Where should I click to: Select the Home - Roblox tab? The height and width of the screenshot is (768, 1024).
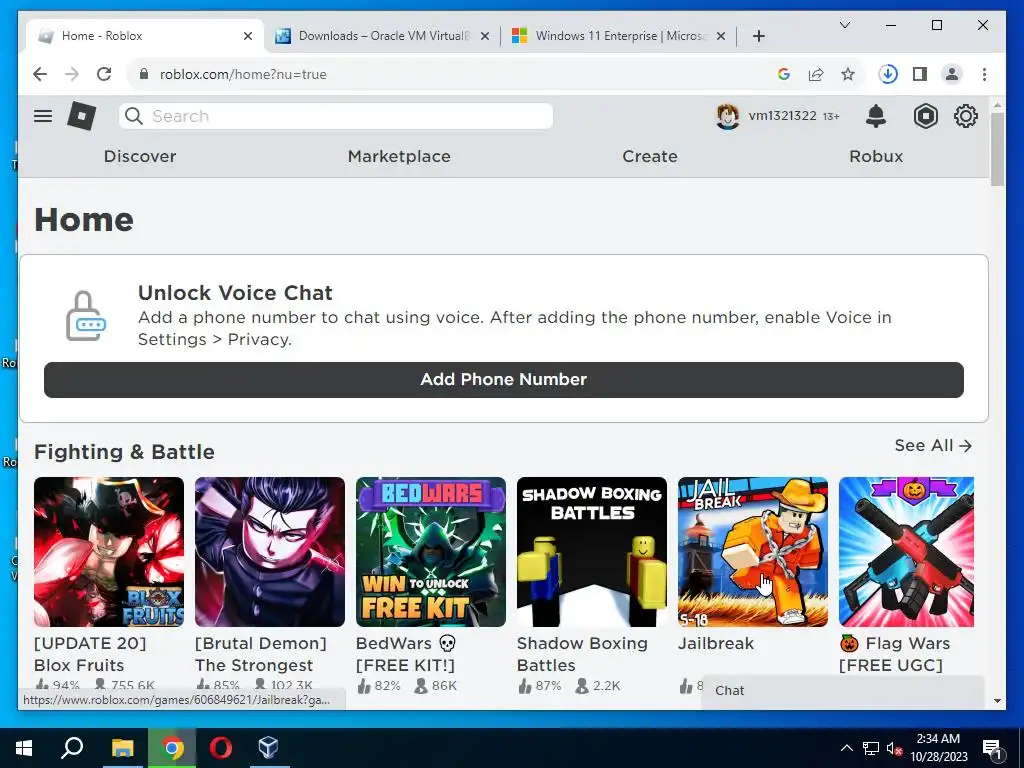tap(145, 36)
